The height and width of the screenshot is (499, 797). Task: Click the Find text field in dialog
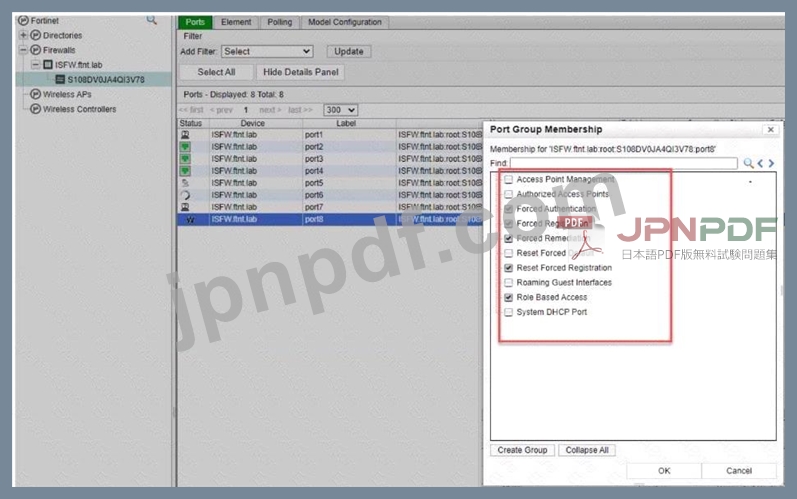pos(624,163)
